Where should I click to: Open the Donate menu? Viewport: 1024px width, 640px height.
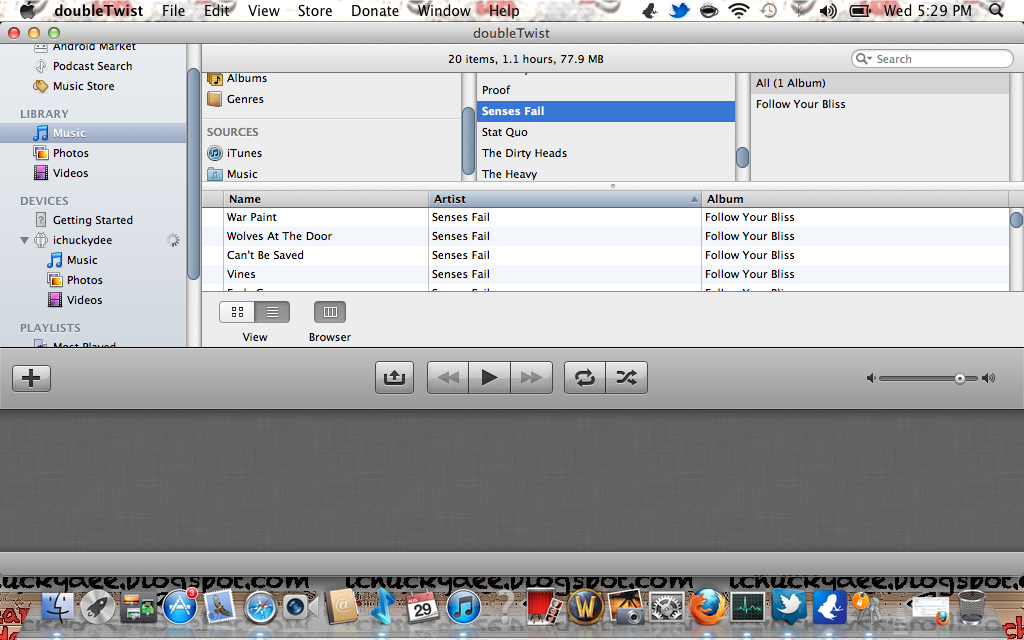[x=375, y=10]
